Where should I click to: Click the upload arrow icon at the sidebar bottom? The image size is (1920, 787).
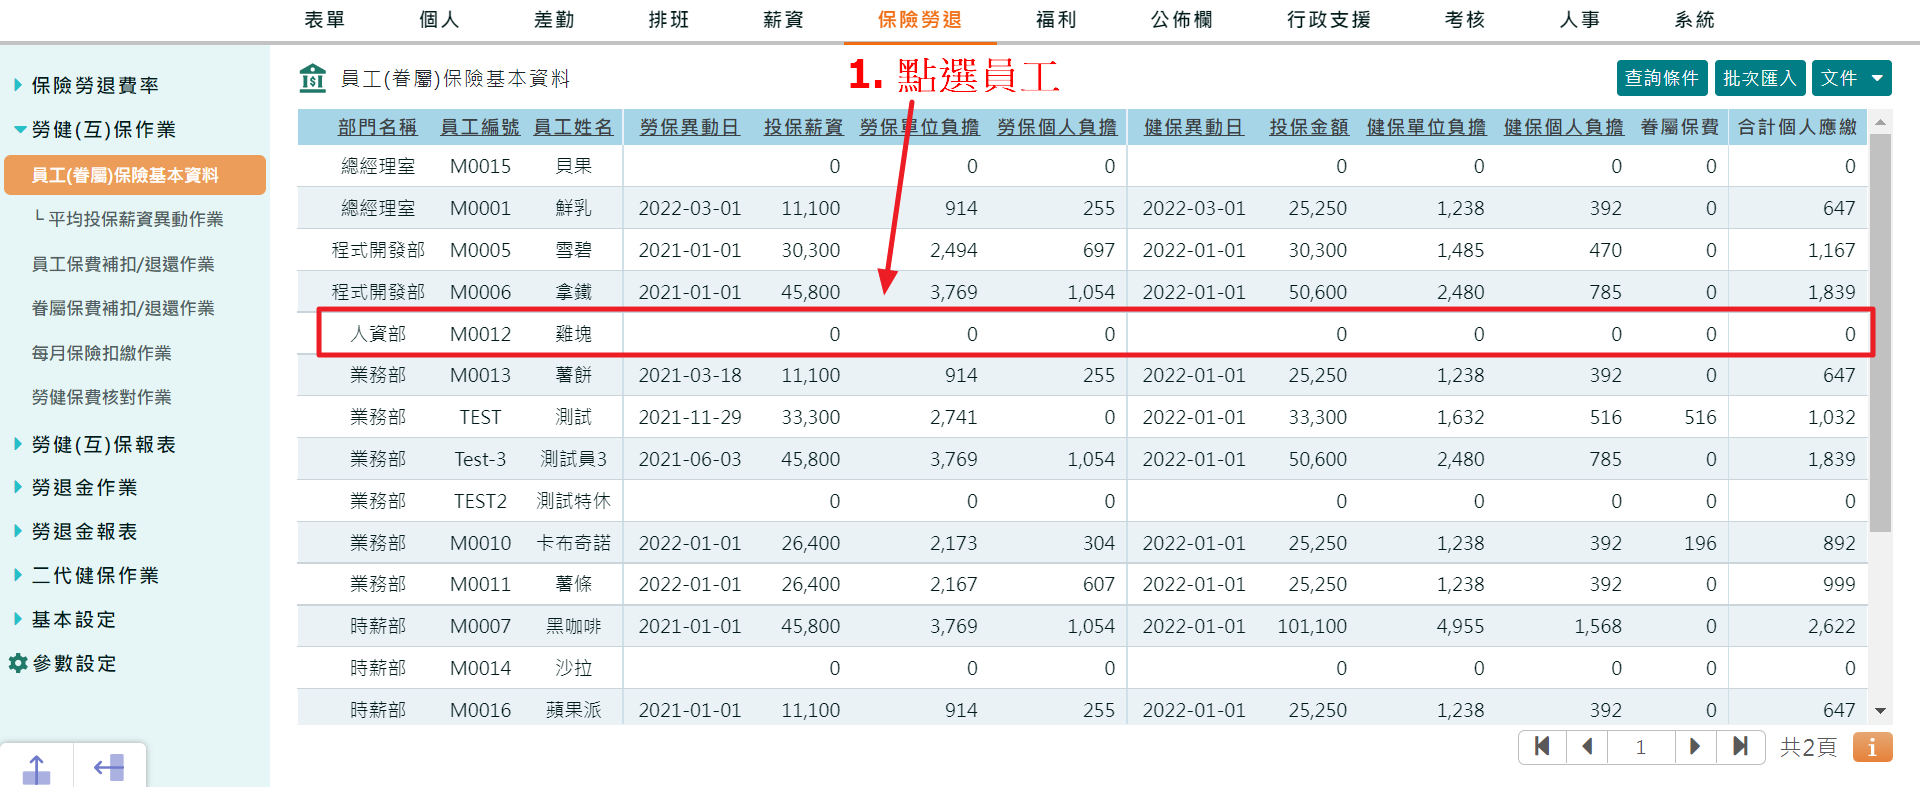(36, 768)
